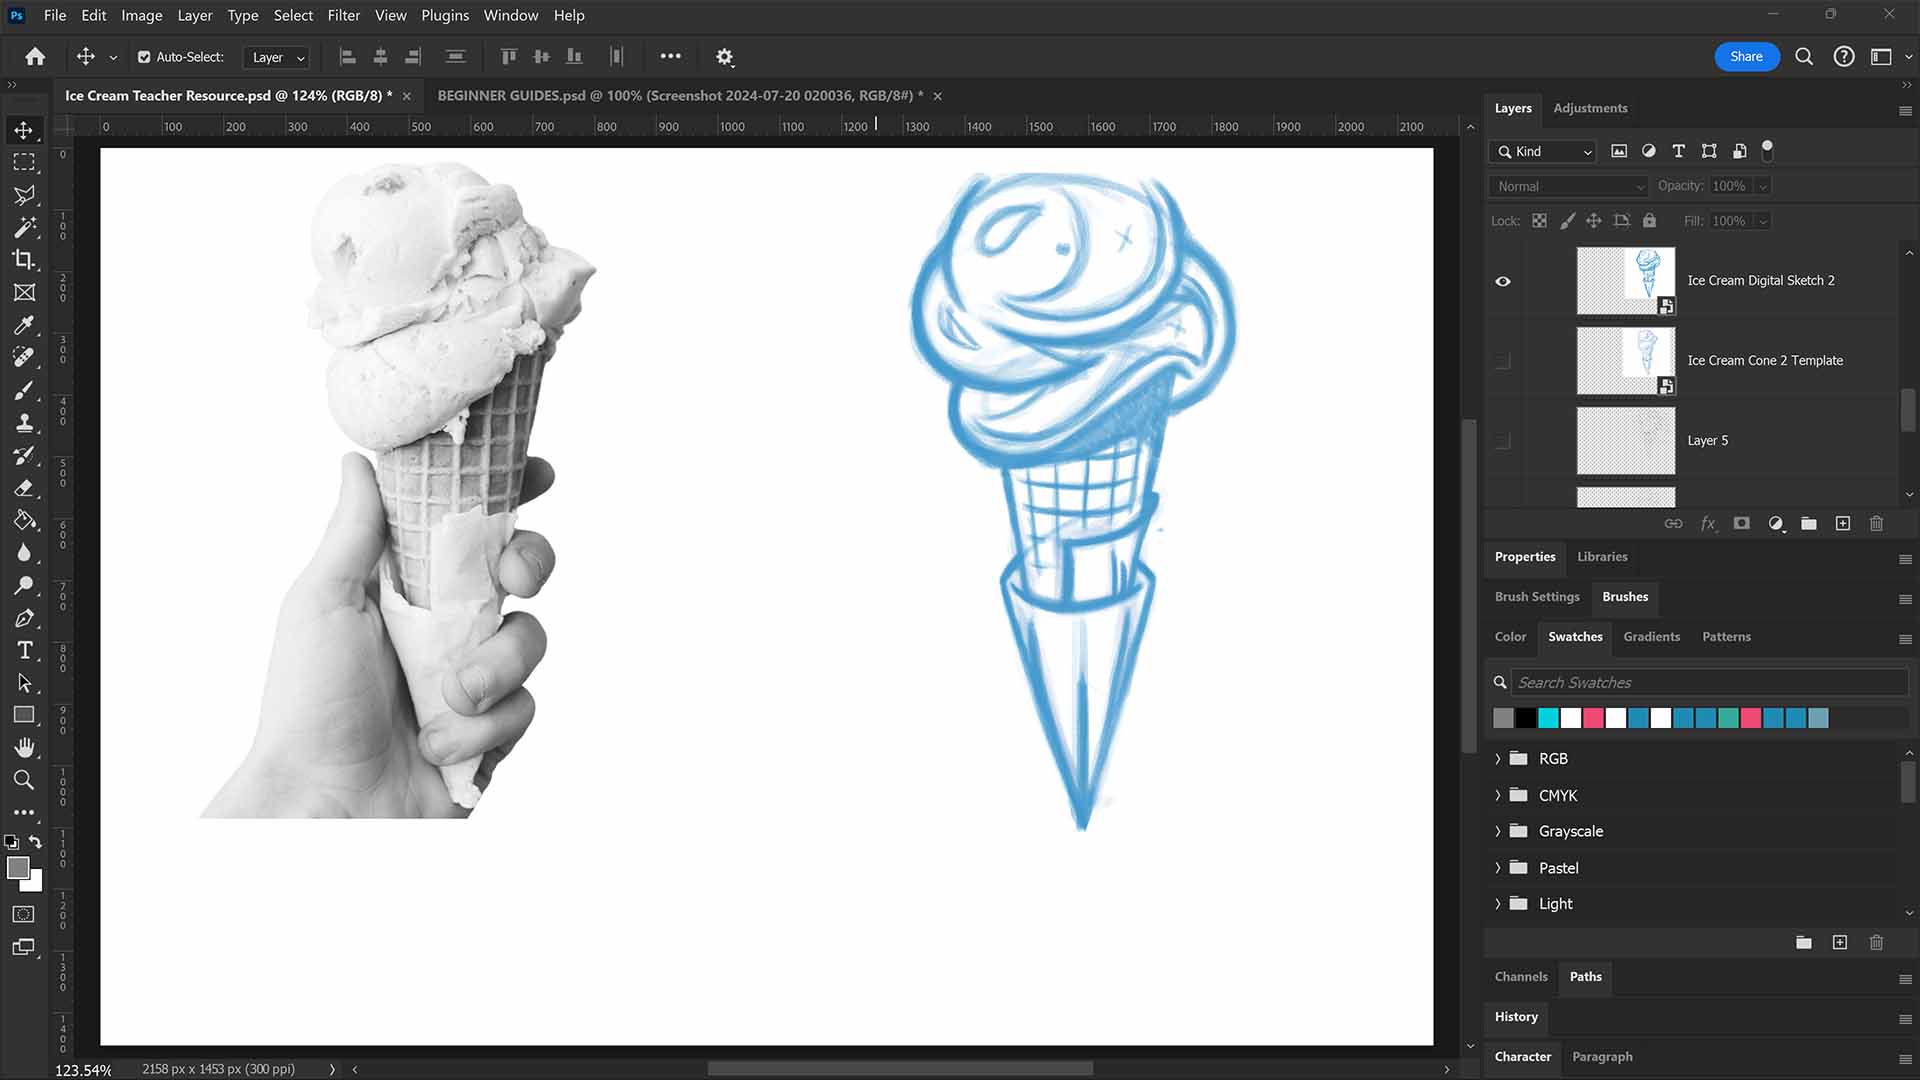Select the Path Selection tool

(24, 683)
